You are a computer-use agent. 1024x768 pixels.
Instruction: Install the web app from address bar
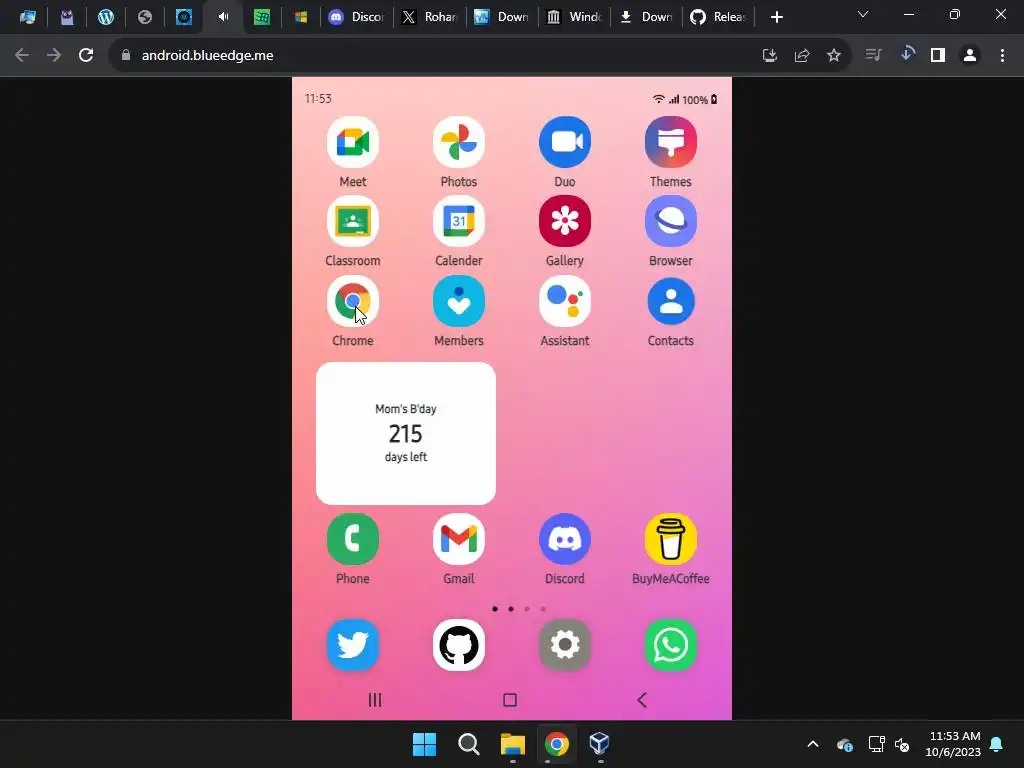pyautogui.click(x=770, y=56)
